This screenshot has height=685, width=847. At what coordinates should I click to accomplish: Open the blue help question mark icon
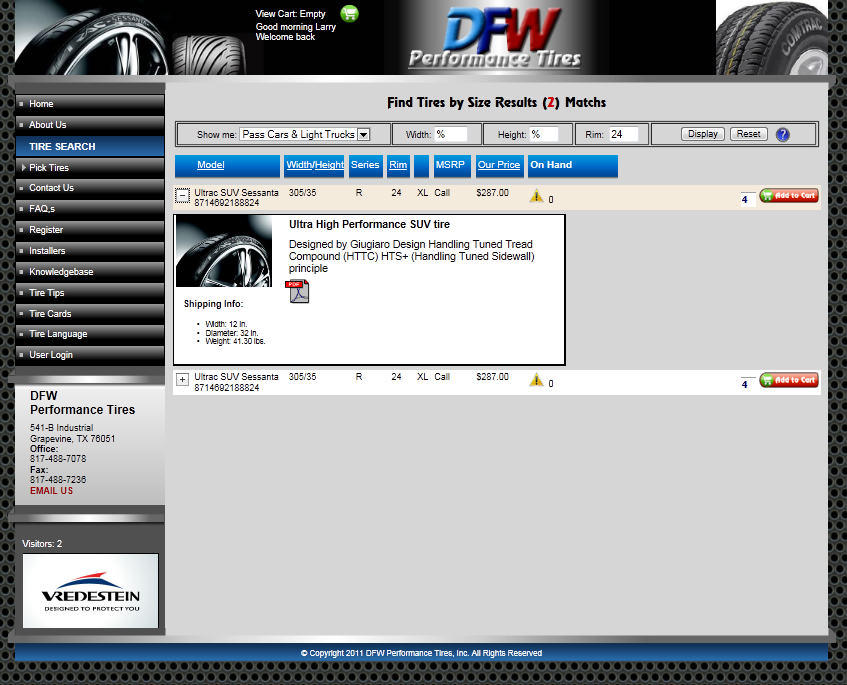click(x=783, y=134)
